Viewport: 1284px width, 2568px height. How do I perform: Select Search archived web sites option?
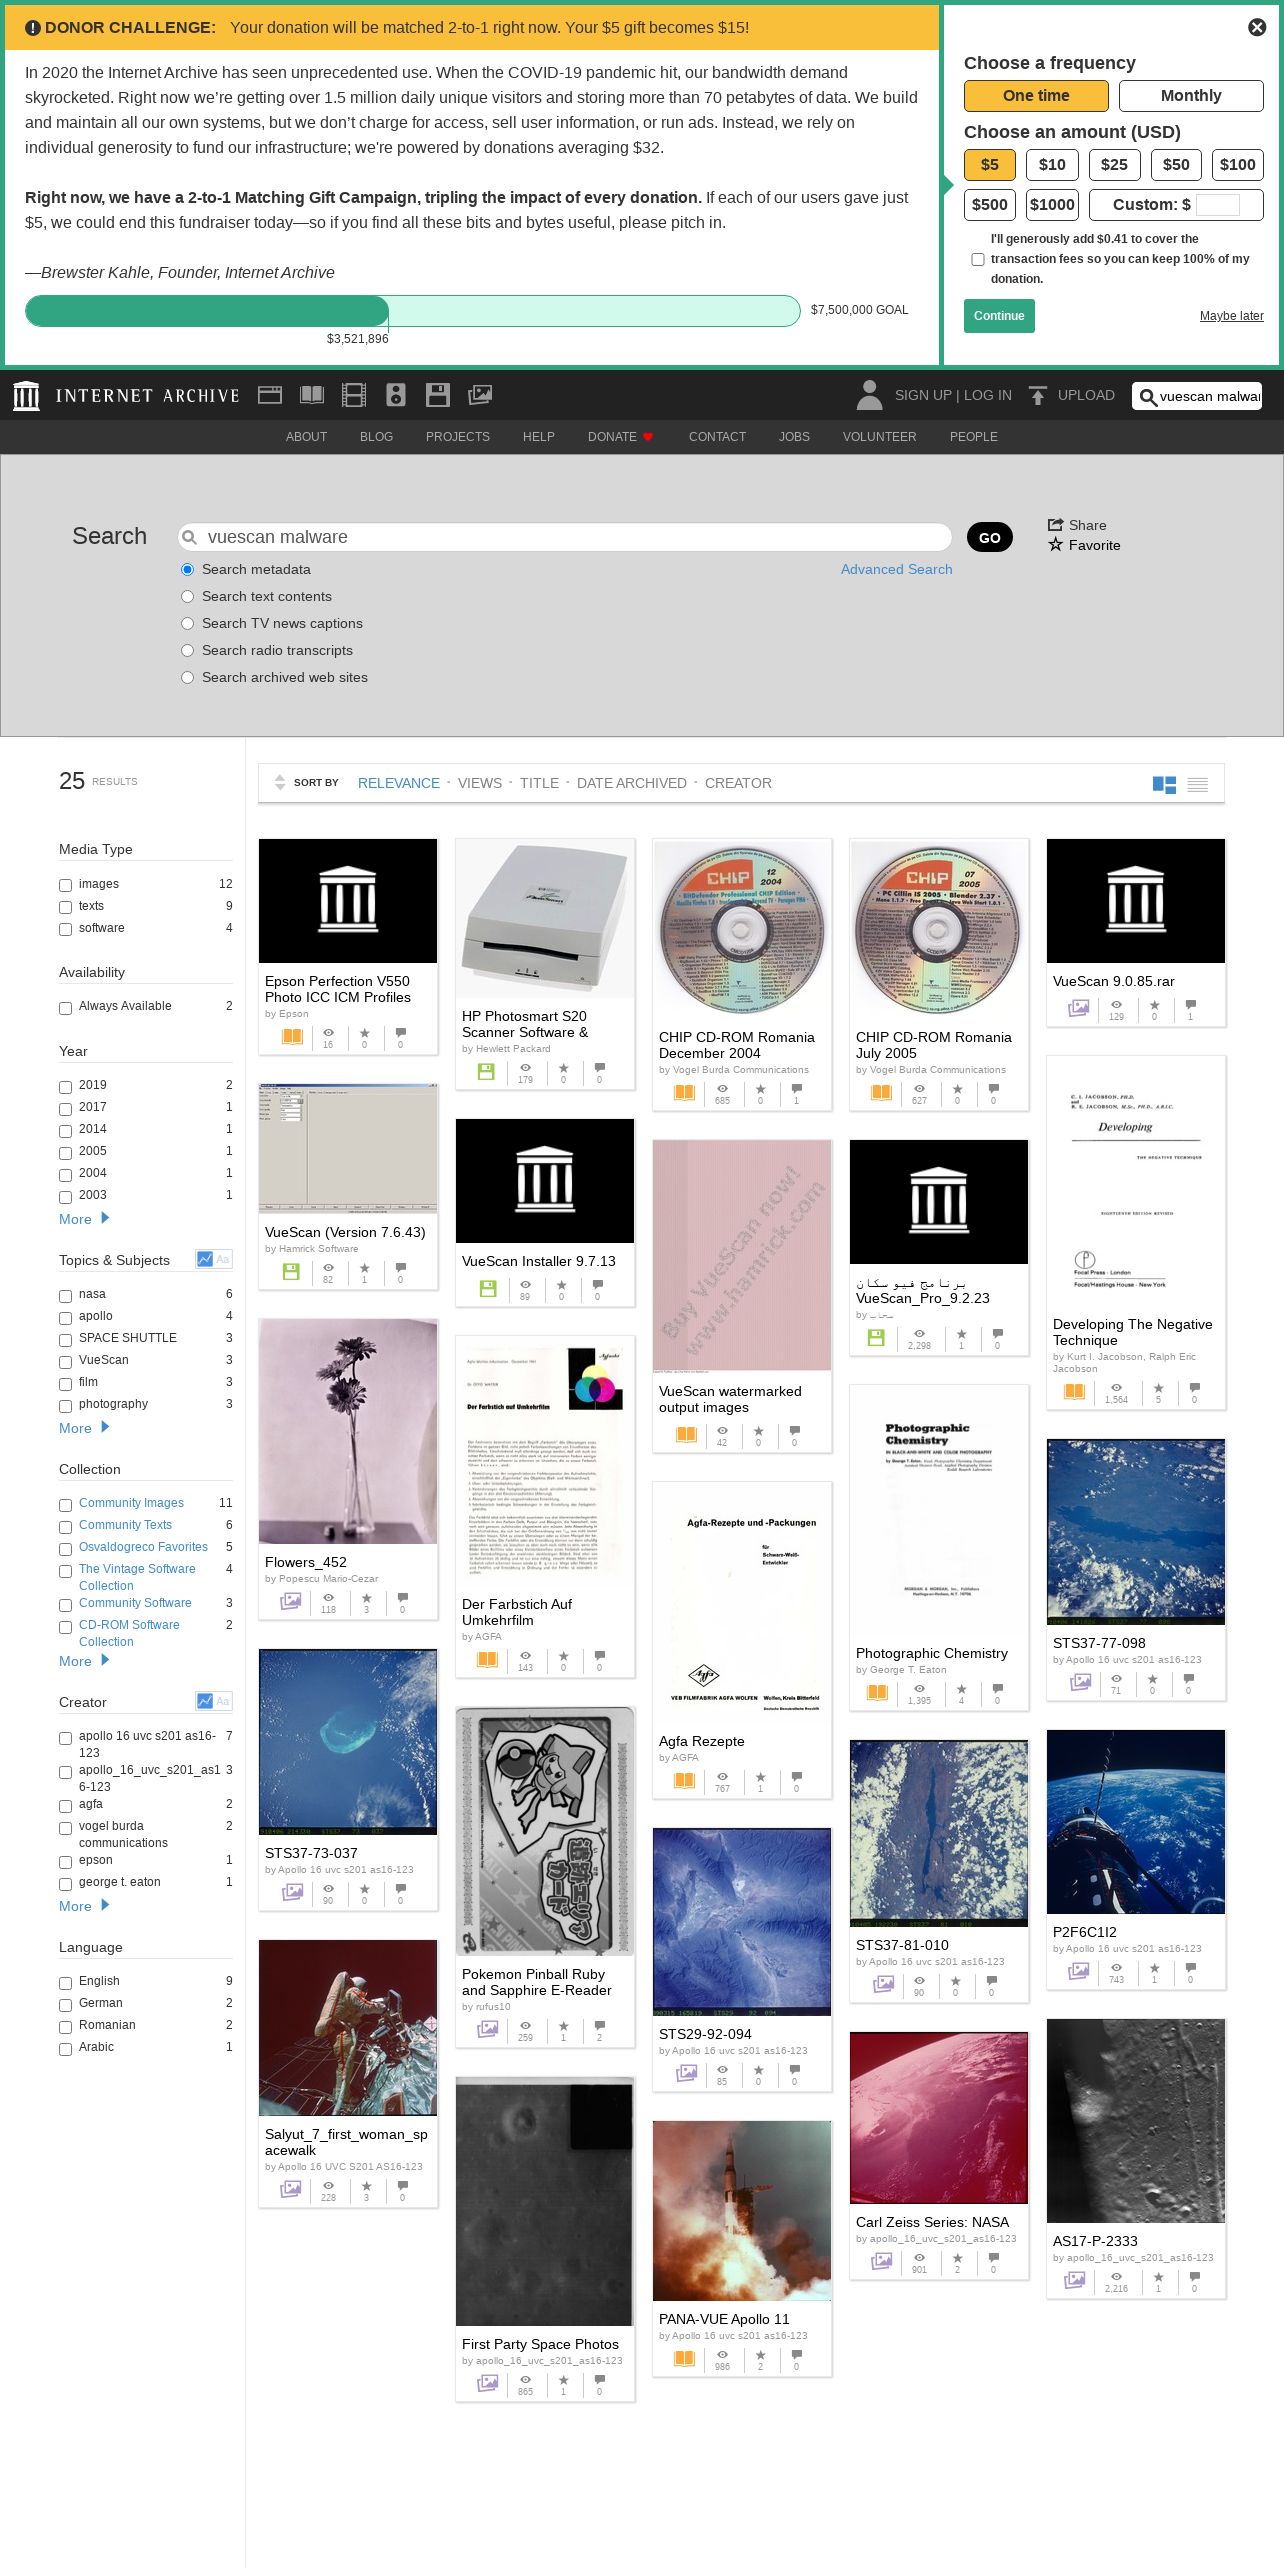click(187, 677)
